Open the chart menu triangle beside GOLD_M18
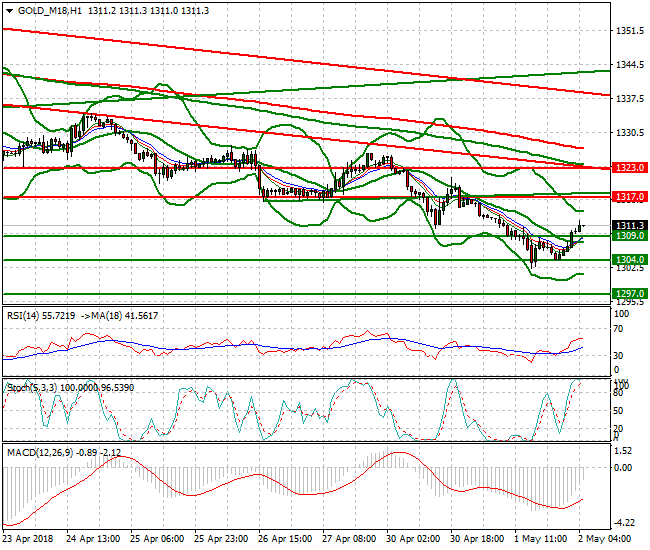The height and width of the screenshot is (550, 650). (9, 11)
